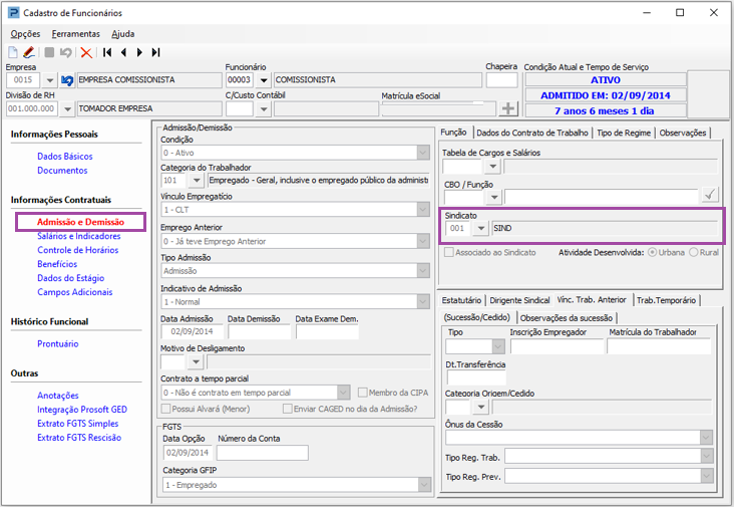
Task: Open the Ônus da Cessão dropdown
Action: coord(706,438)
